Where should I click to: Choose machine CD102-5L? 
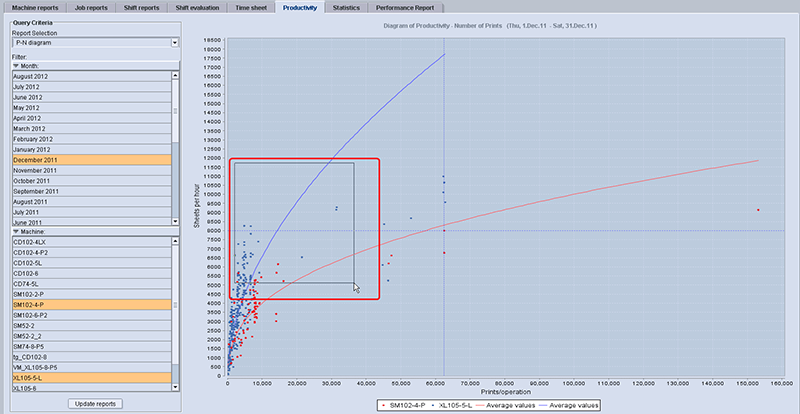pos(92,263)
